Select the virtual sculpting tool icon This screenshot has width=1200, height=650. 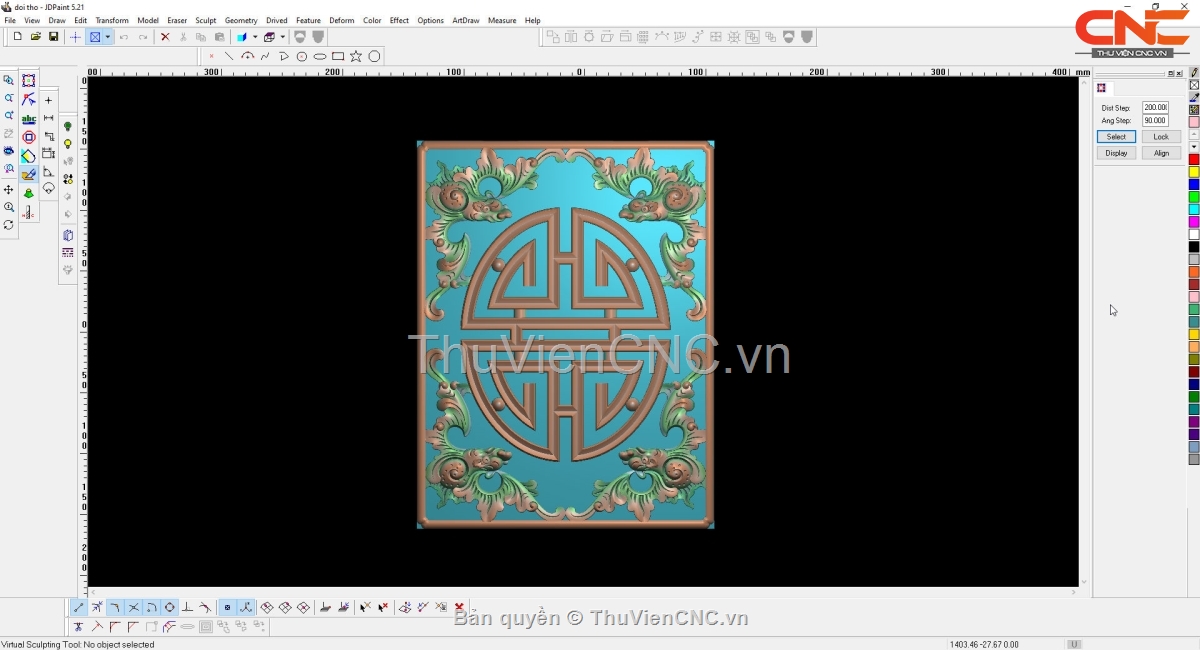[x=29, y=175]
